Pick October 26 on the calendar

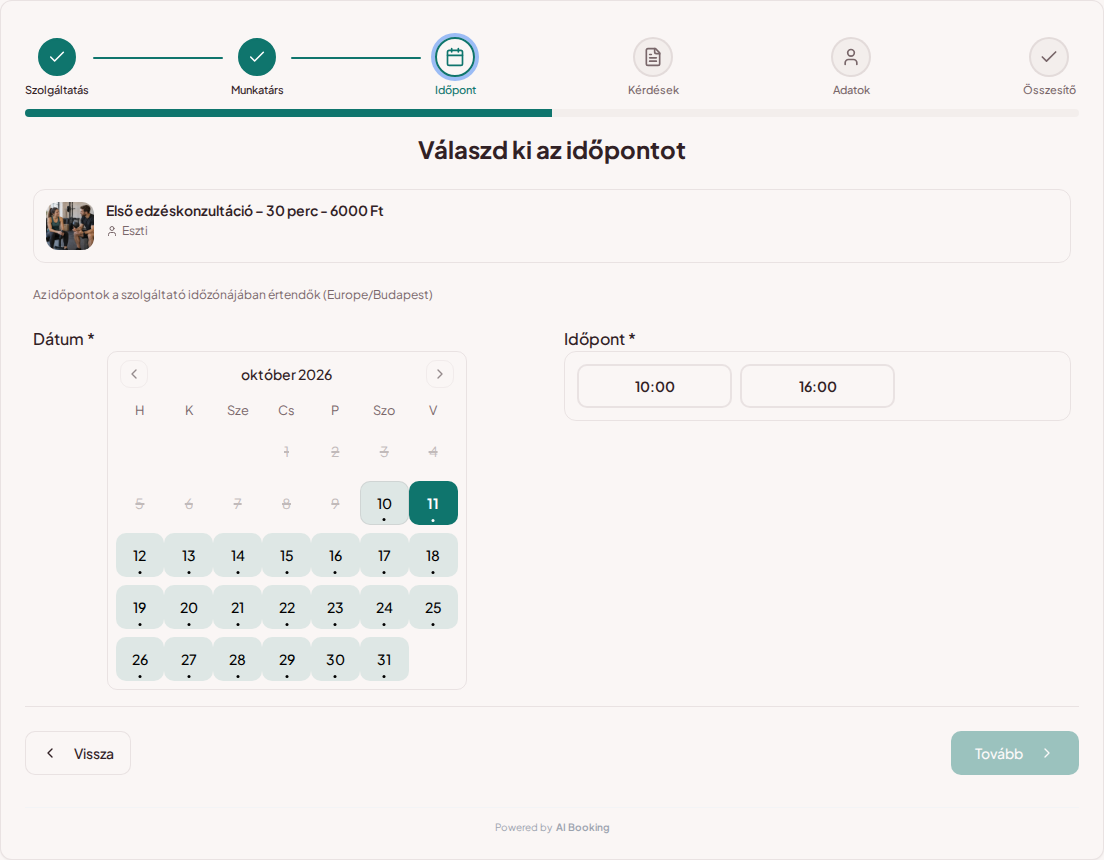point(139,659)
